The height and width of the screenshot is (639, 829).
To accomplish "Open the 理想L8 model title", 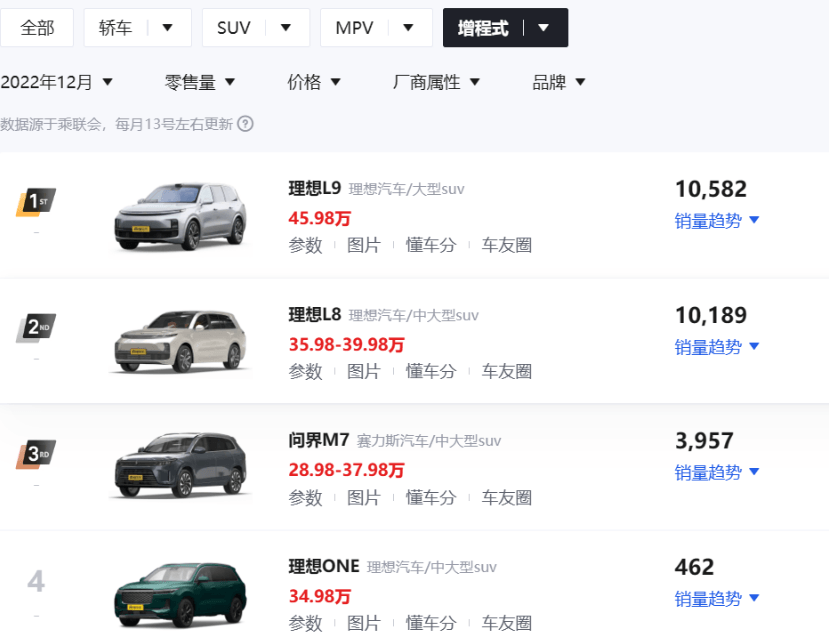I will (x=315, y=314).
